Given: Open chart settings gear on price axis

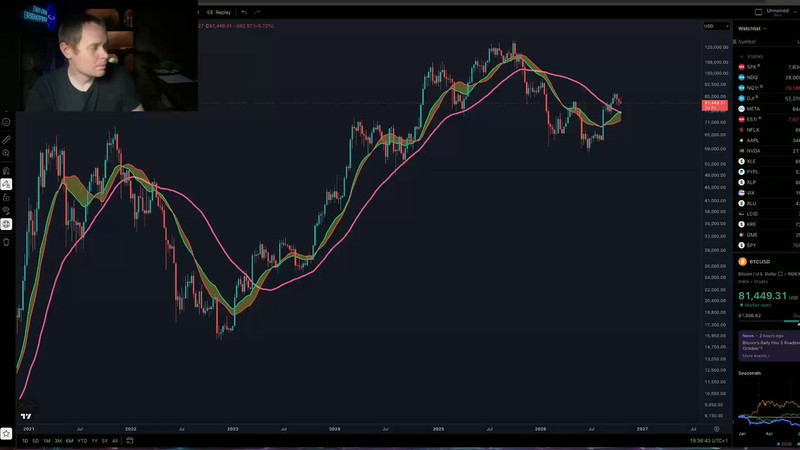Looking at the screenshot, I should 716,429.
